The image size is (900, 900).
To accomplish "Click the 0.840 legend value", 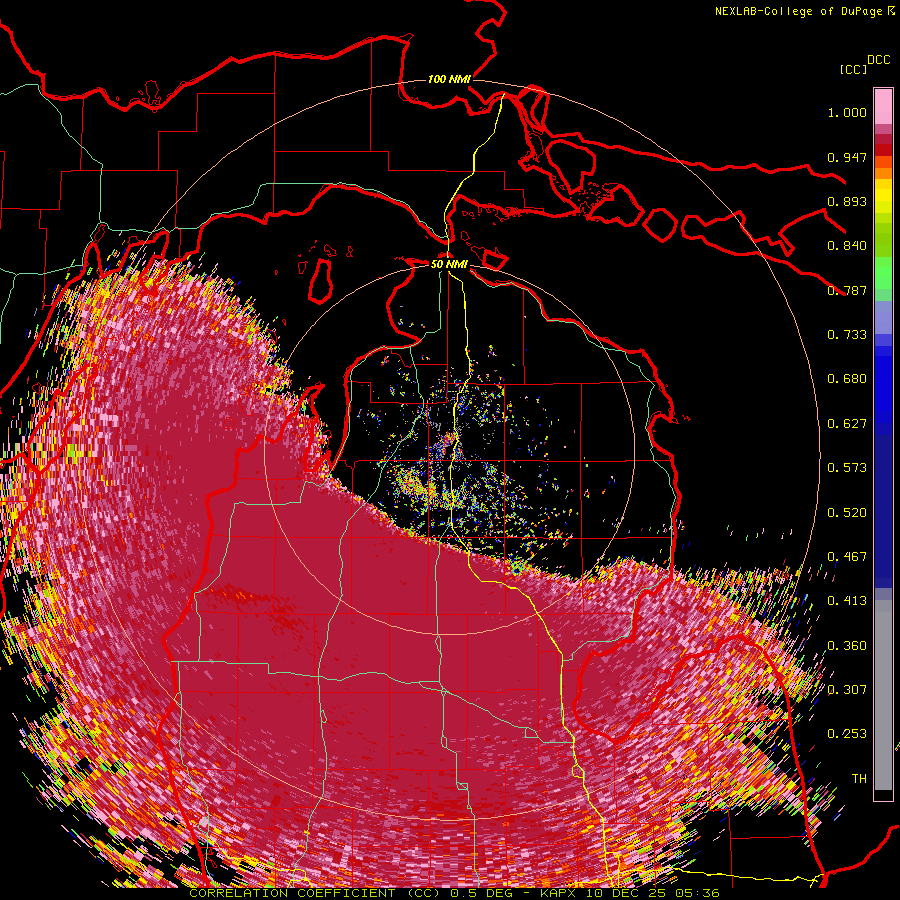I will click(847, 246).
